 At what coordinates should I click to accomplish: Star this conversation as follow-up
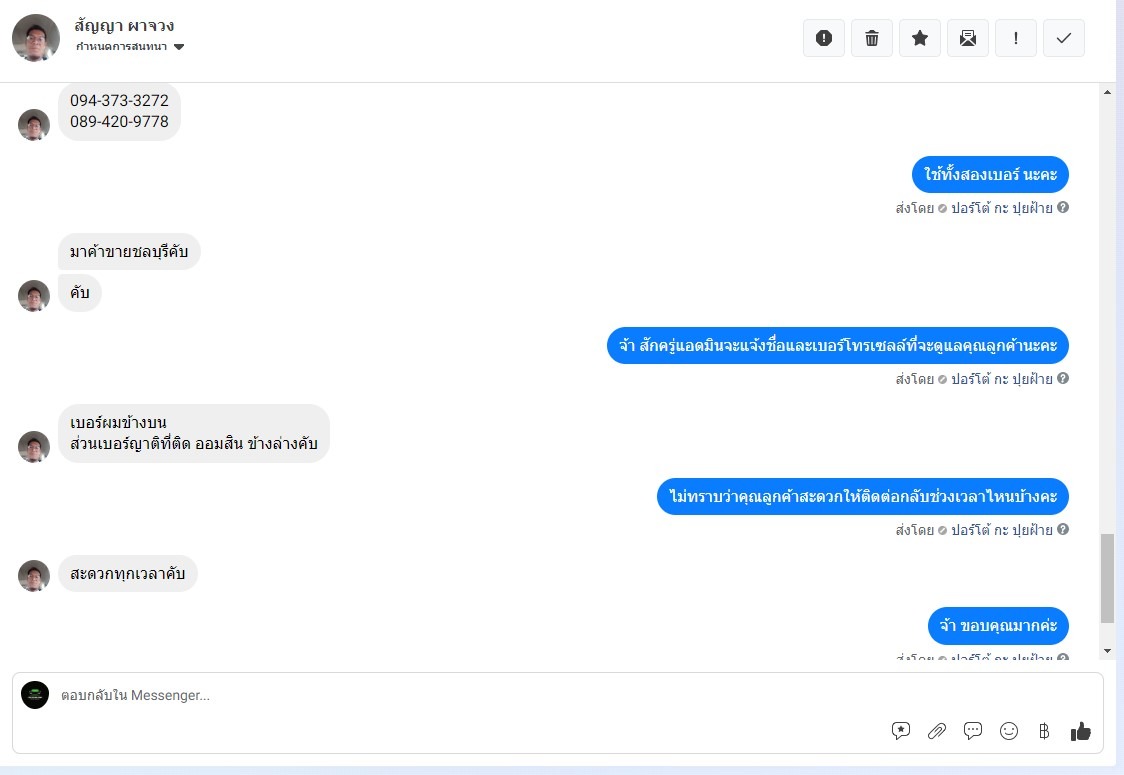(x=920, y=38)
